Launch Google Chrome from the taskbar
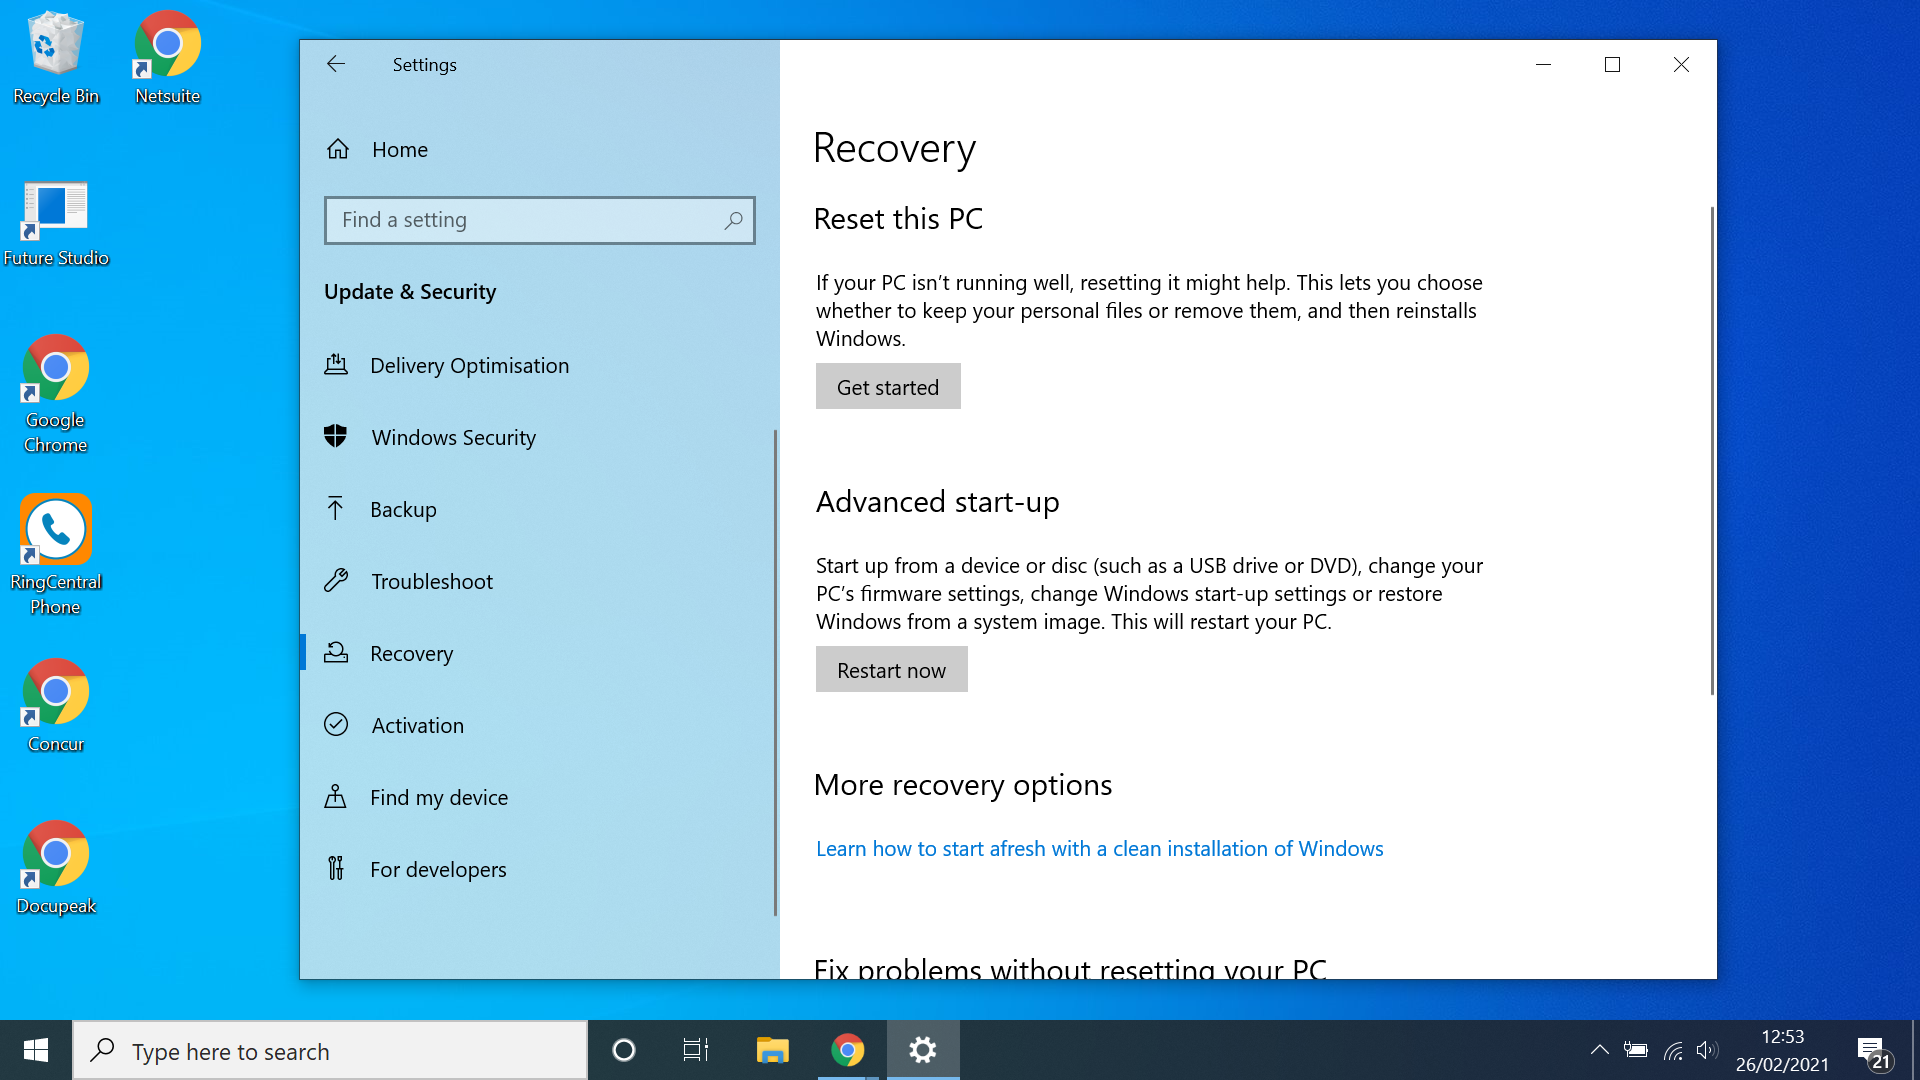 click(x=847, y=1050)
